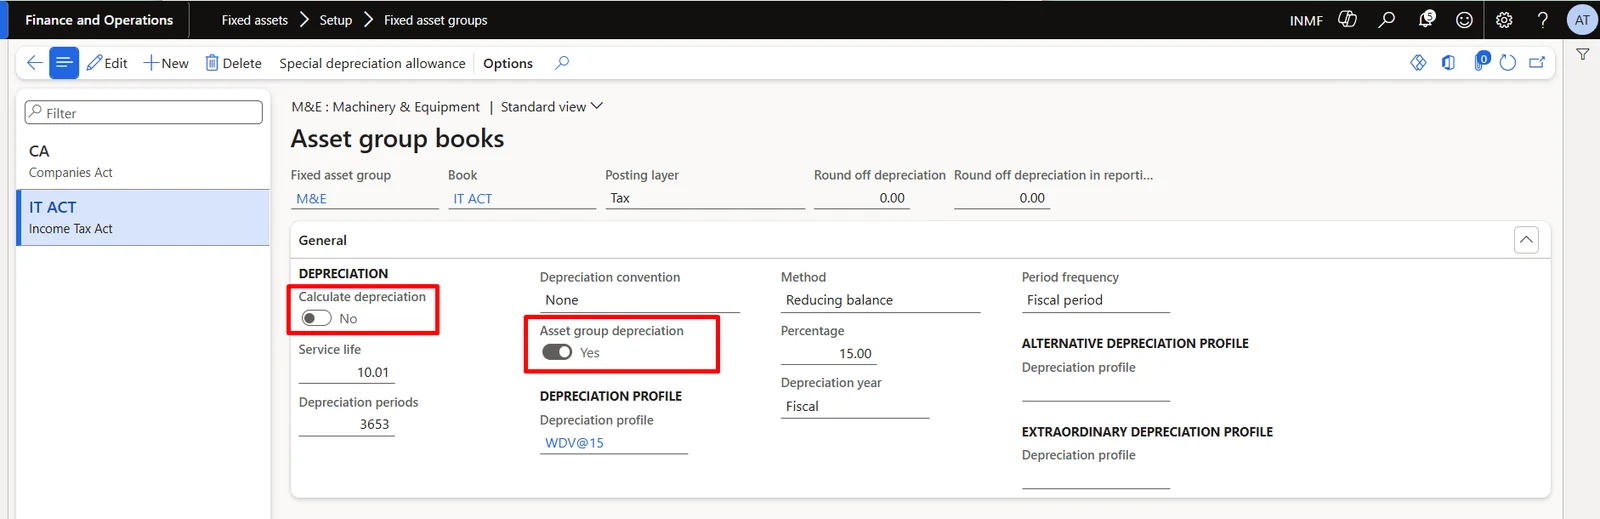Viewport: 1600px width, 519px height.
Task: Click the Depreciation periods field
Action: pos(346,424)
